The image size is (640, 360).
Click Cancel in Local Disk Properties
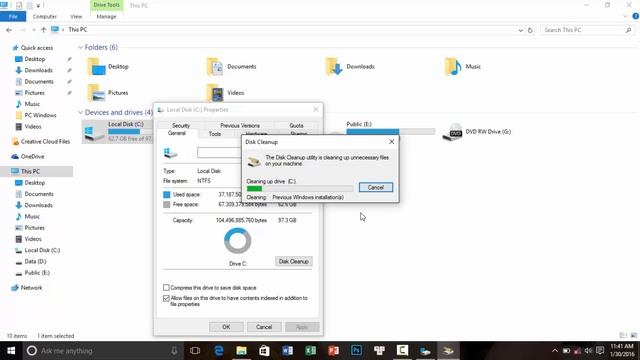pyautogui.click(x=264, y=327)
